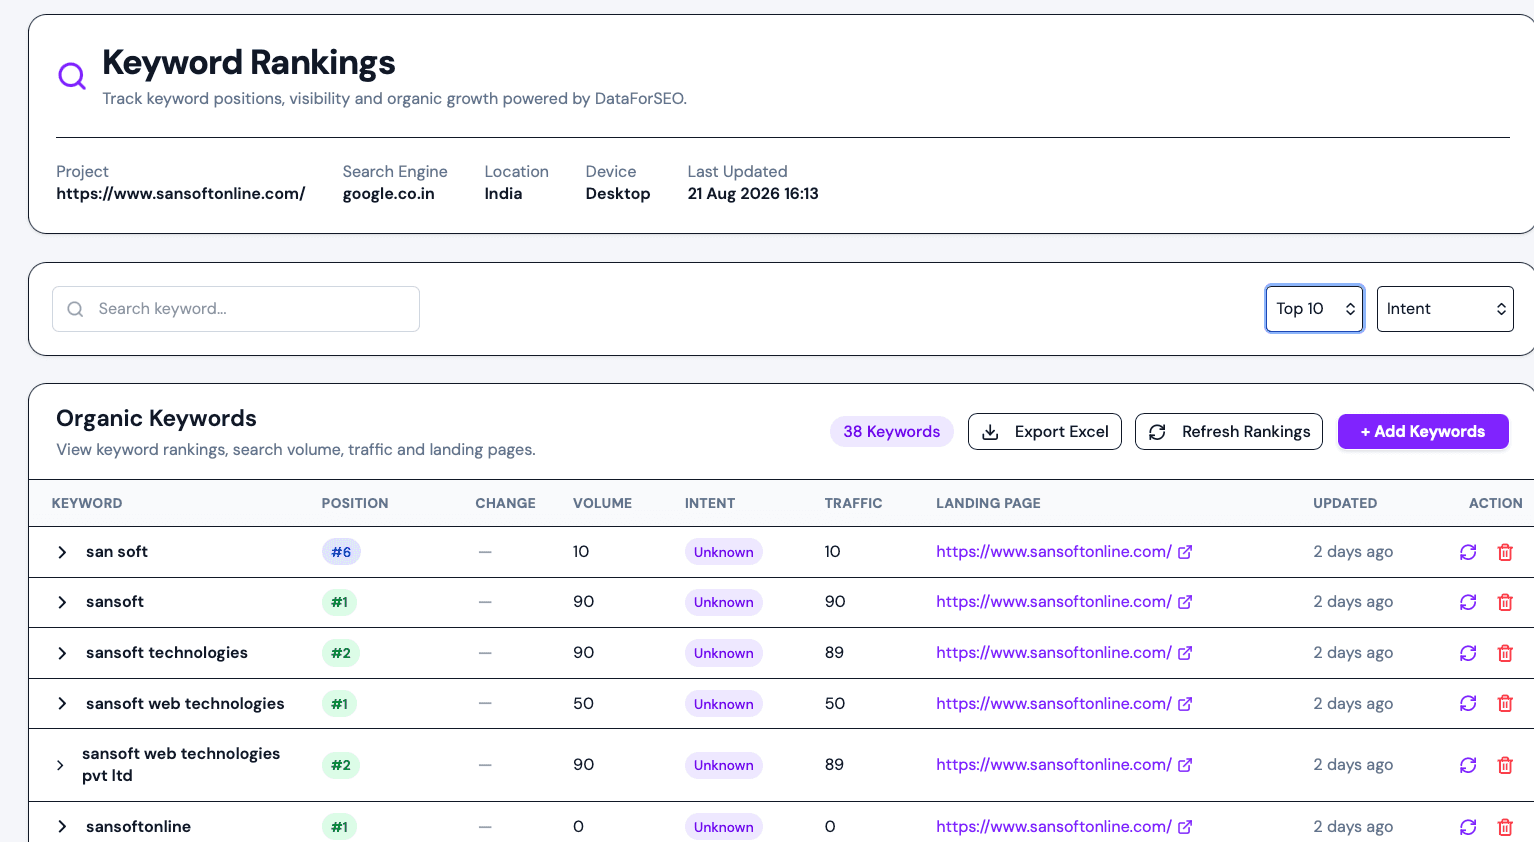Screen dimensions: 1534x842
Task: Click the LANDING PAGE column header
Action: [988, 503]
